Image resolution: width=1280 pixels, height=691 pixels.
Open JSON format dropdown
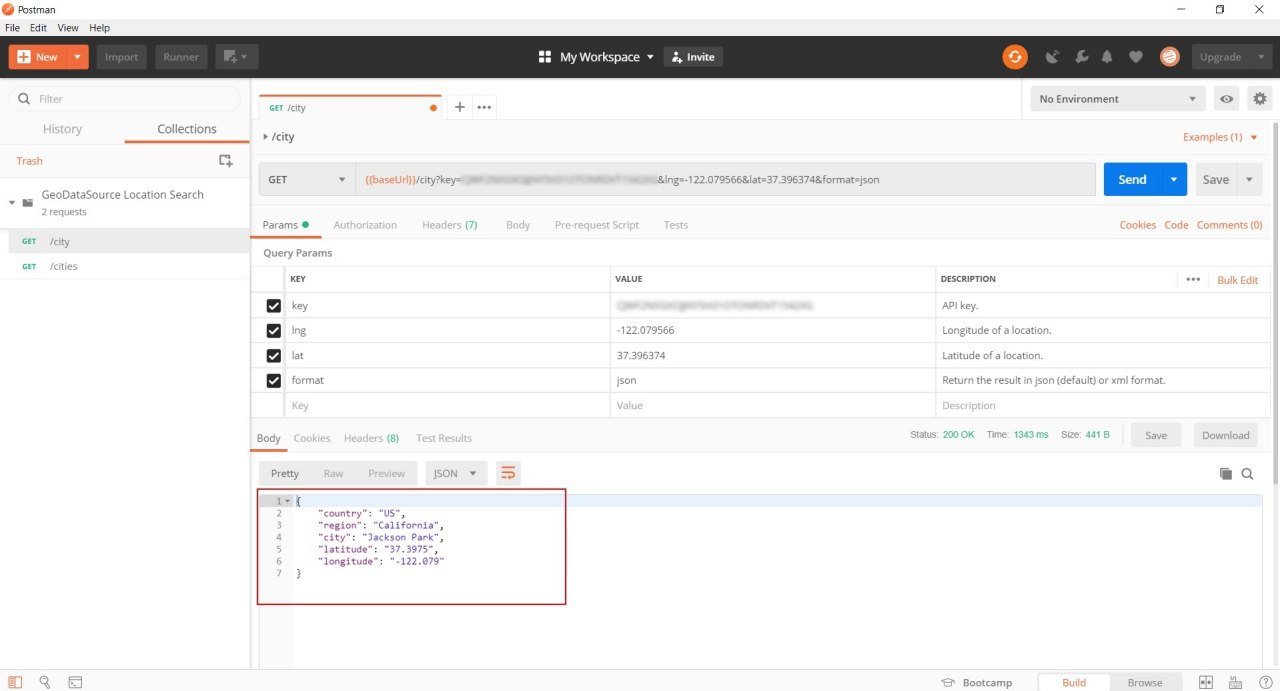[x=456, y=473]
